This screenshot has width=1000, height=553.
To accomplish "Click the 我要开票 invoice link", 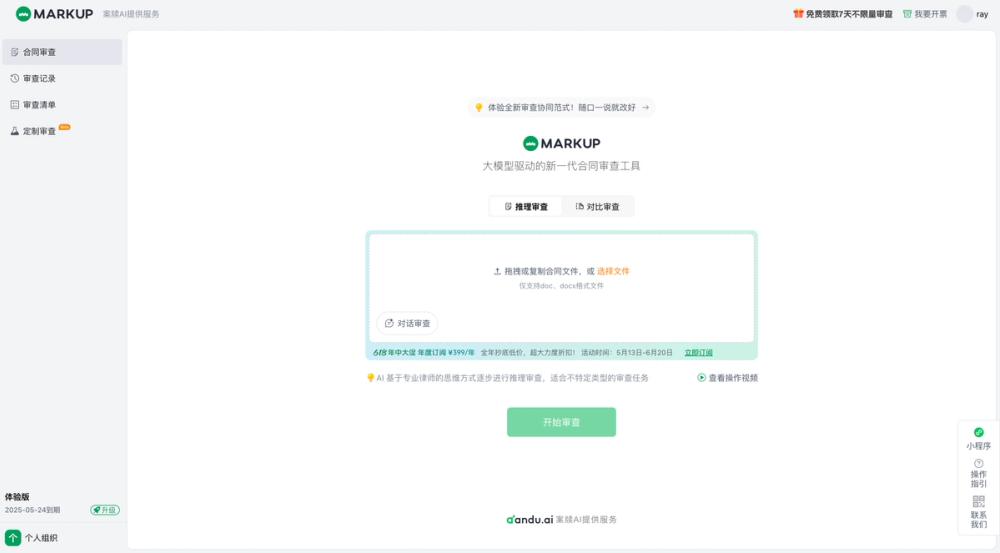I will click(925, 14).
